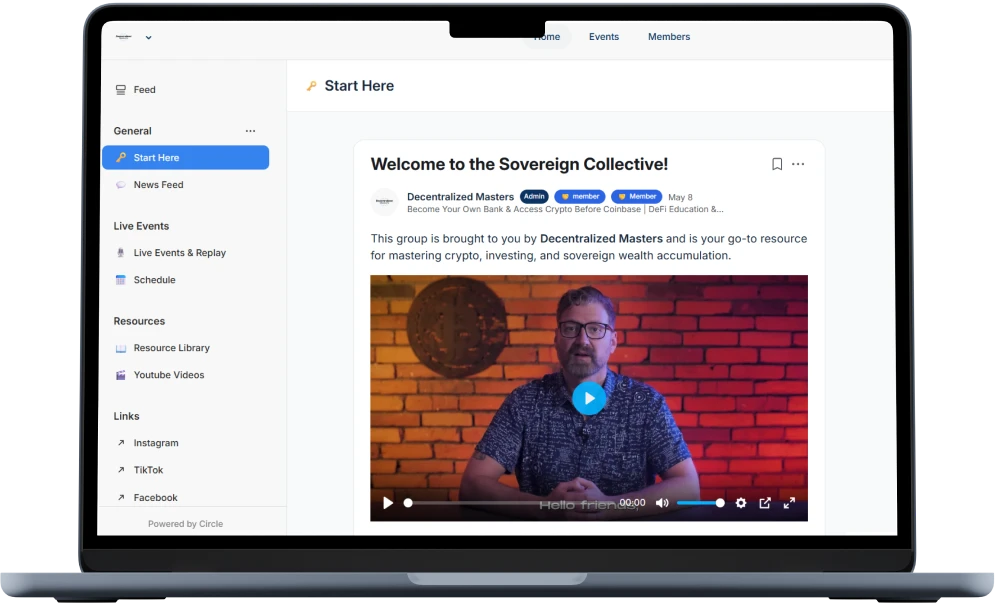Screen dimensions: 997x604
Task: Click the book icon for Resource Library
Action: (121, 348)
